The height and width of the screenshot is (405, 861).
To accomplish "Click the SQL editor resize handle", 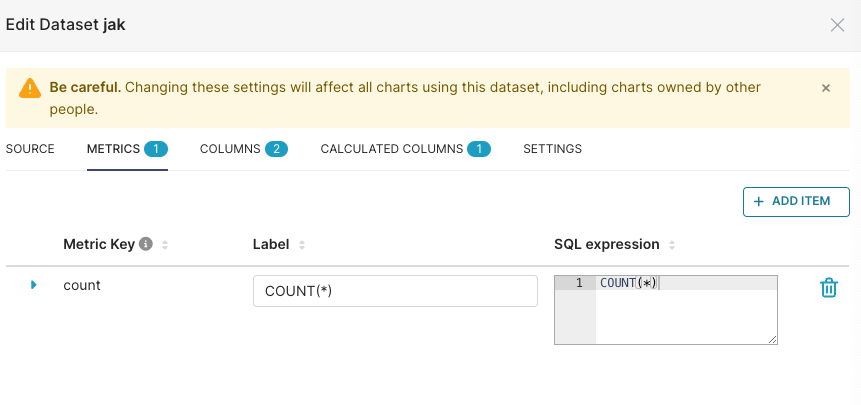I will 773,340.
